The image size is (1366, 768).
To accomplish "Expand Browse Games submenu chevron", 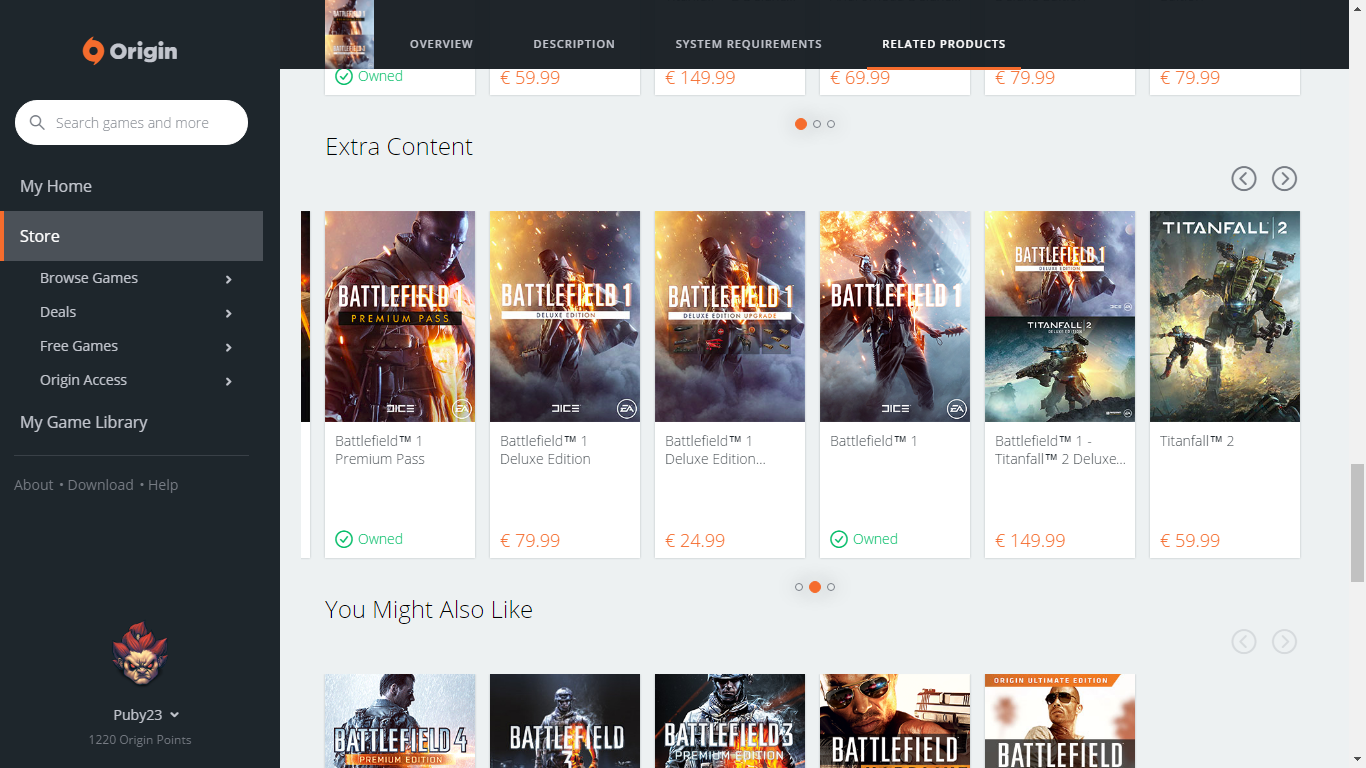I will [229, 279].
